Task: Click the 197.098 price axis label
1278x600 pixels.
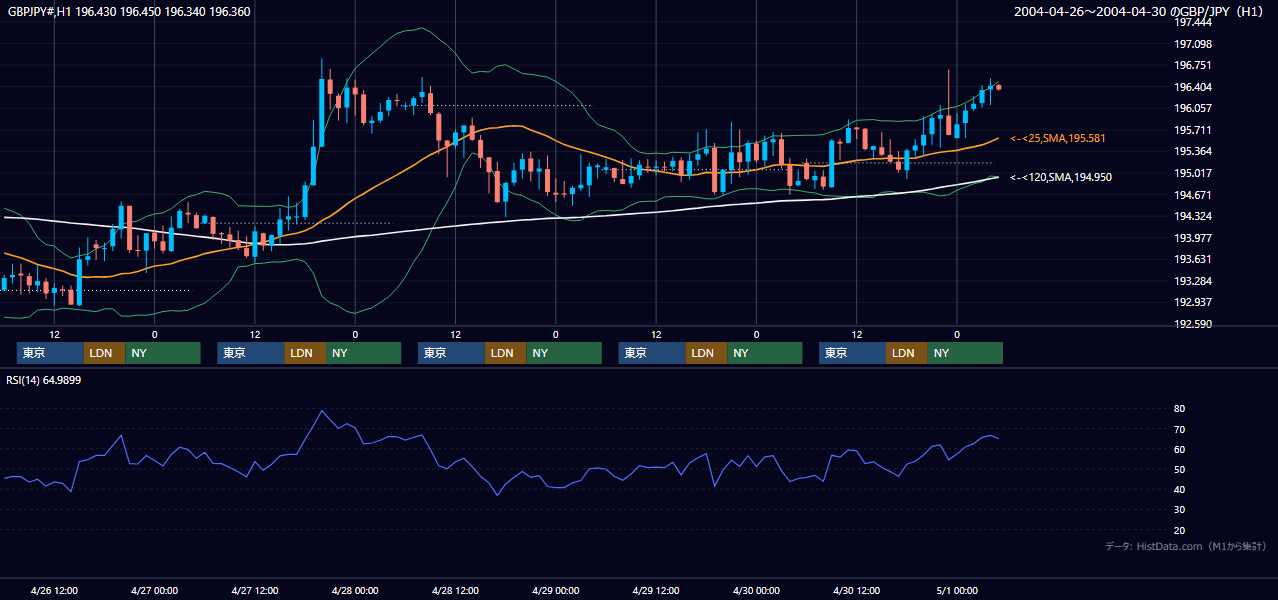Action: pos(1194,44)
